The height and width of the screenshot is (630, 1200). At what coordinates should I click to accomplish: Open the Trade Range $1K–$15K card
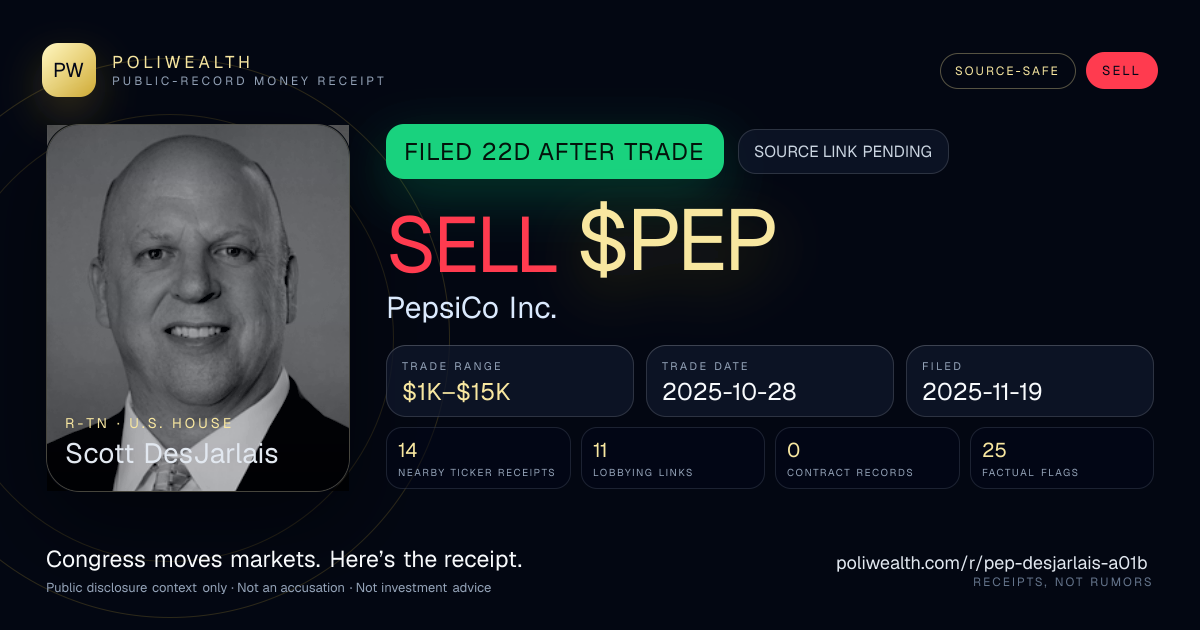510,381
